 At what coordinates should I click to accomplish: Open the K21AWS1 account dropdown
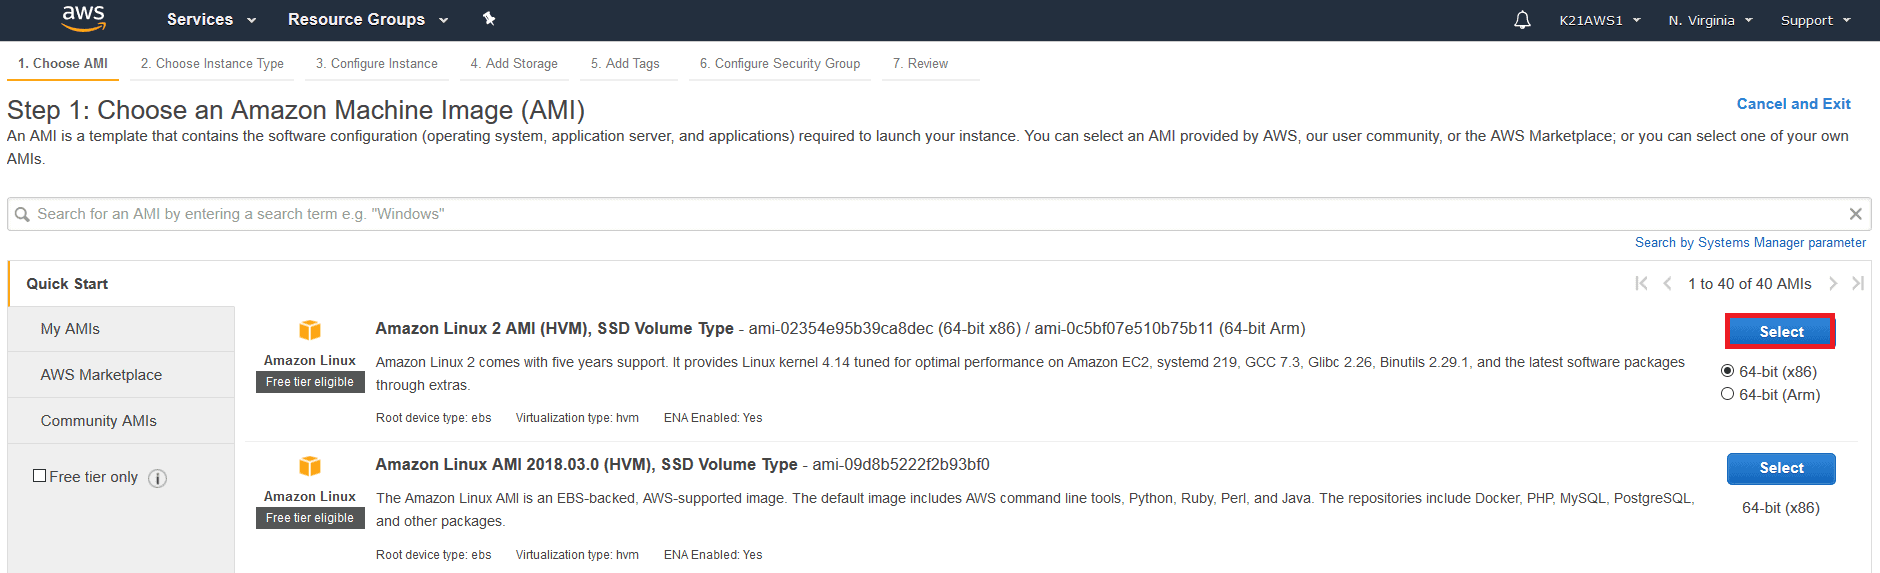pyautogui.click(x=1600, y=20)
